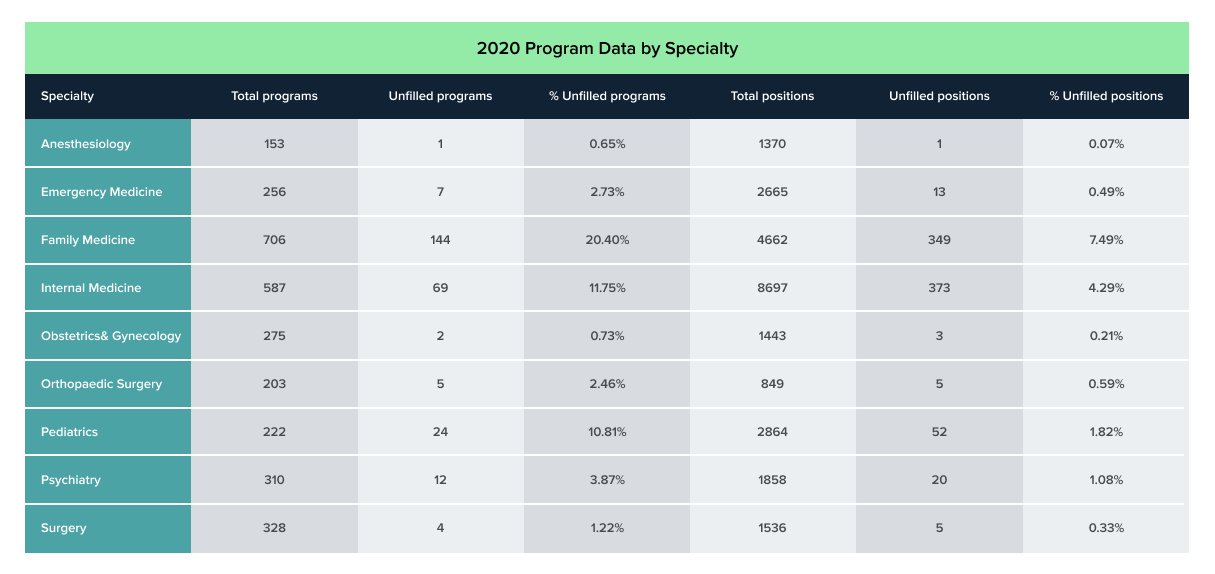Click the Unfilled positions header
This screenshot has height=574, width=1215.
point(939,96)
